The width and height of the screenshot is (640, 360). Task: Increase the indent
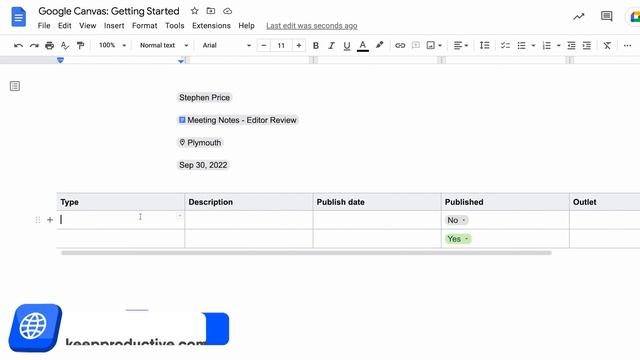(587, 45)
